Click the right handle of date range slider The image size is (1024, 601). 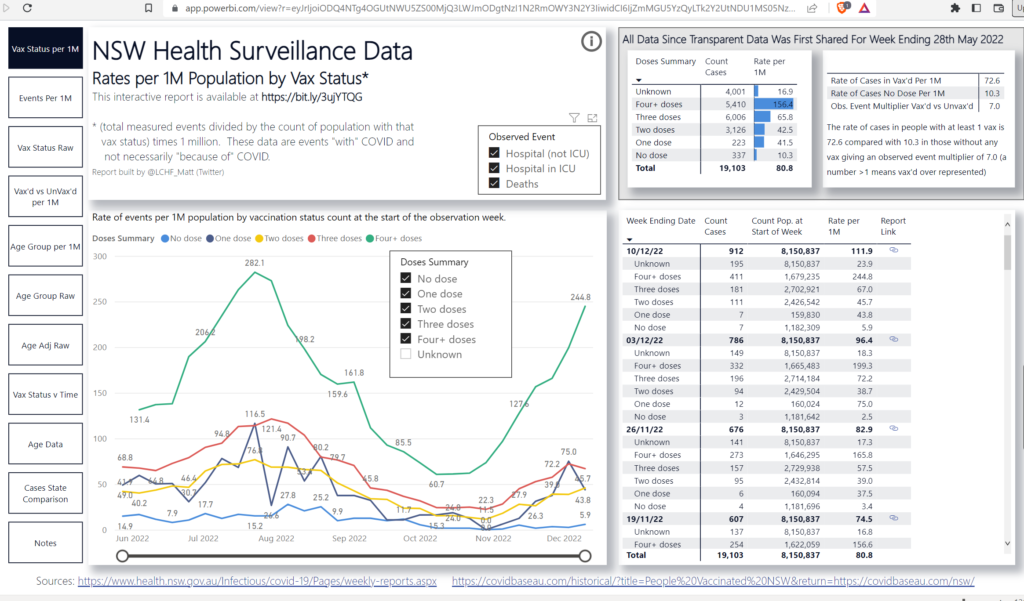(585, 556)
